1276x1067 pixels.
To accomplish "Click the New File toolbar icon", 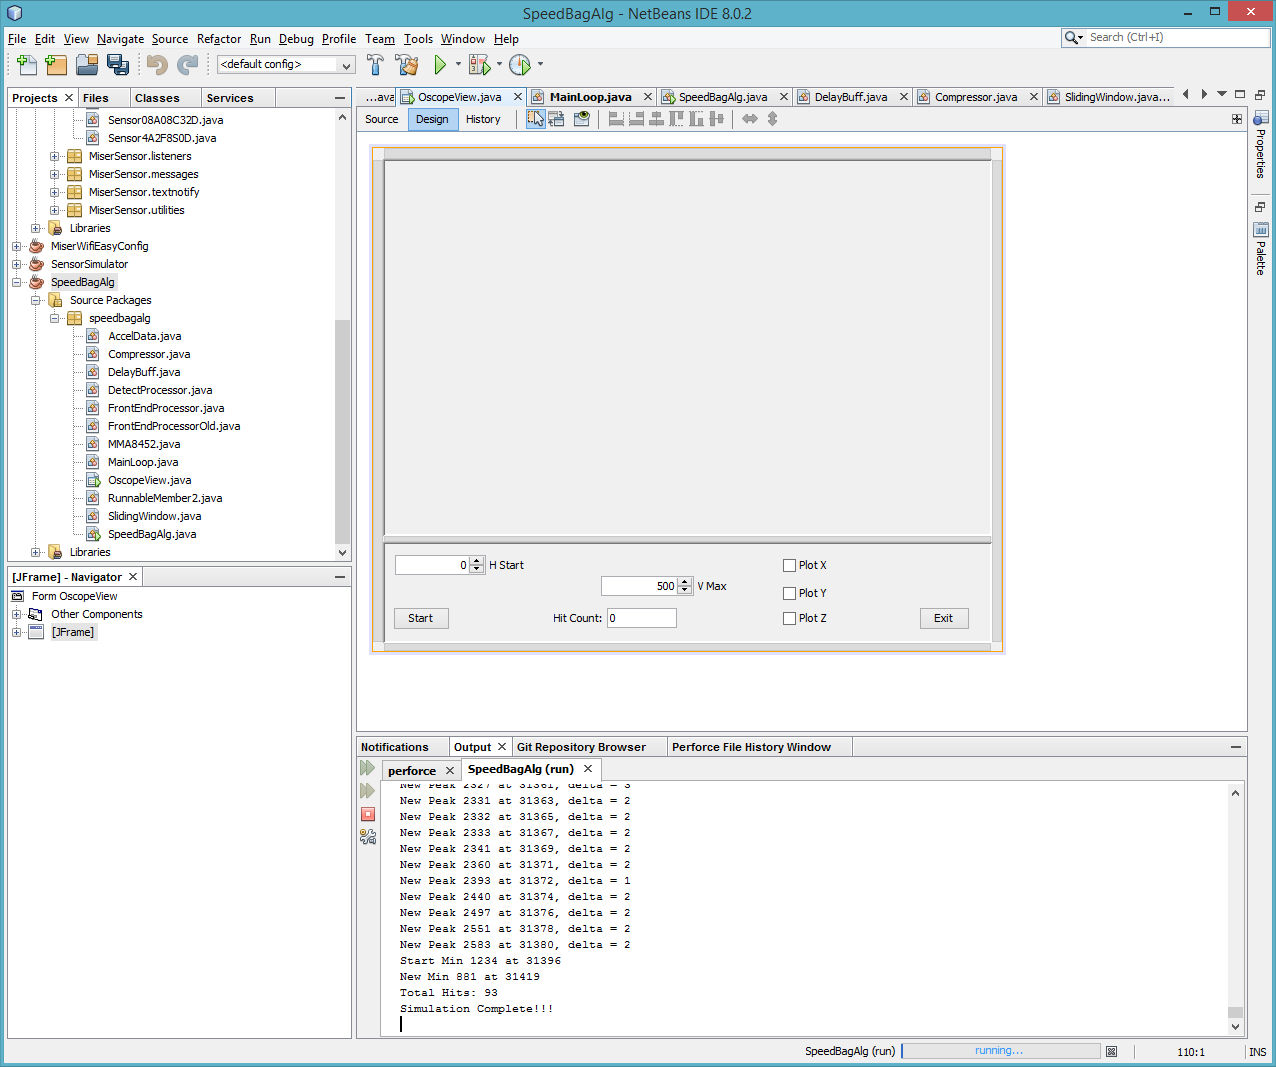I will click(27, 65).
